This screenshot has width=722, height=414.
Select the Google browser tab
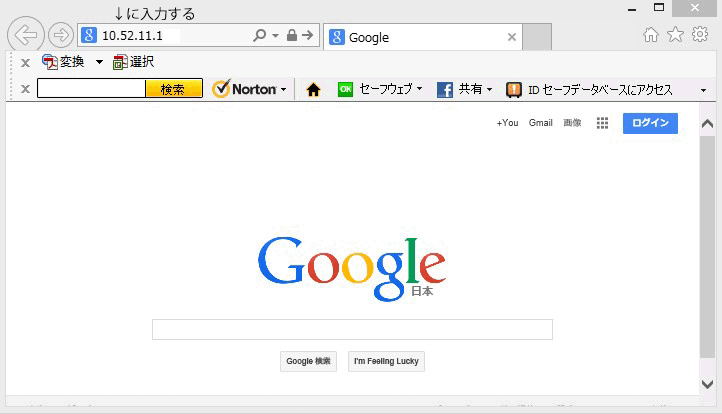point(415,38)
